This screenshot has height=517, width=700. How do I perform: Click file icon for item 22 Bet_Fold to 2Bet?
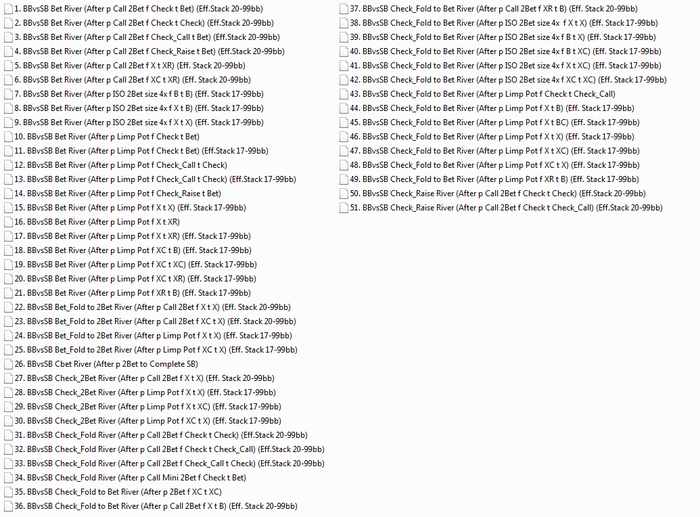click(8, 308)
